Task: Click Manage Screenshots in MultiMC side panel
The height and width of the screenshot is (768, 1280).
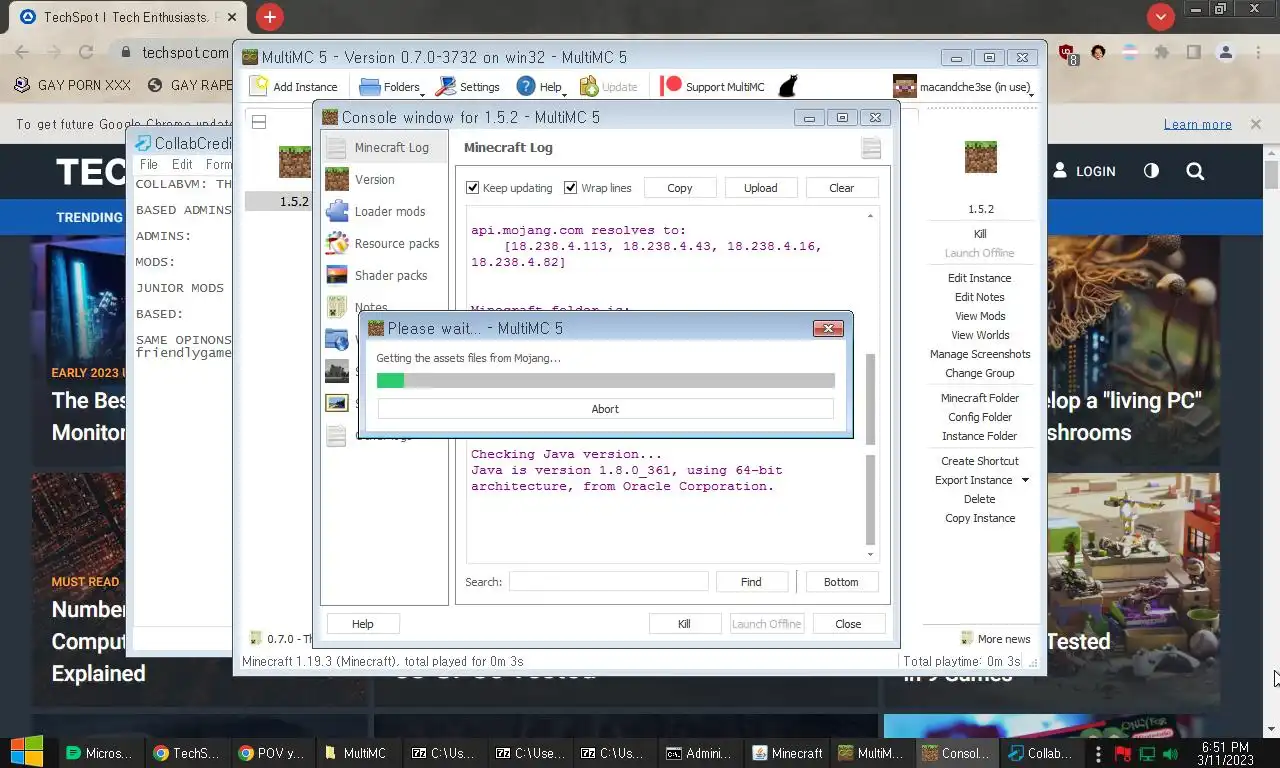Action: 980,354
